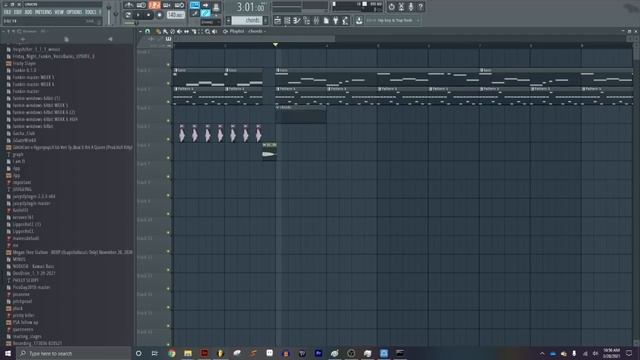
Task: Click the yellow playhead marker on timeline
Action: 276,44
